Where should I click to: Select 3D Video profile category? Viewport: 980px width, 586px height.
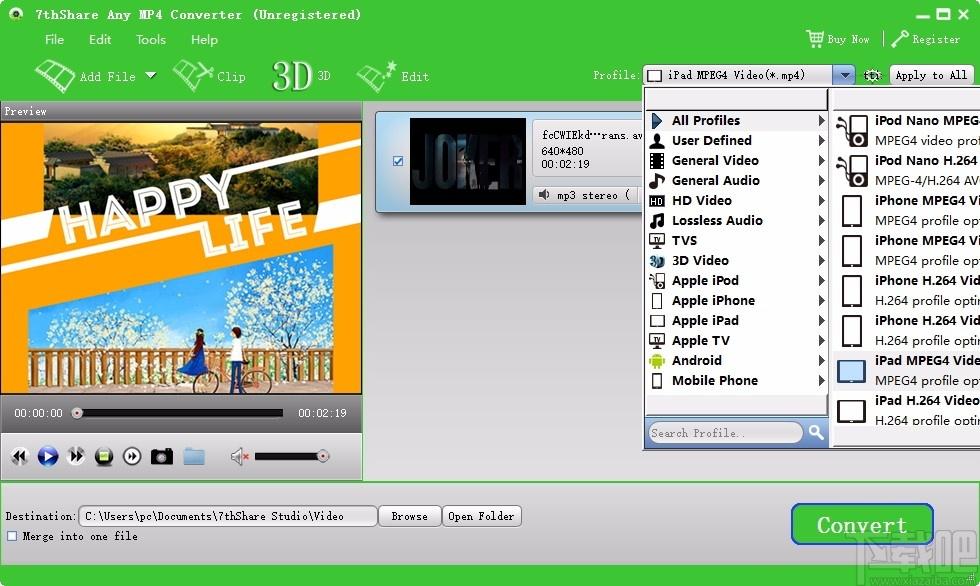(x=736, y=261)
